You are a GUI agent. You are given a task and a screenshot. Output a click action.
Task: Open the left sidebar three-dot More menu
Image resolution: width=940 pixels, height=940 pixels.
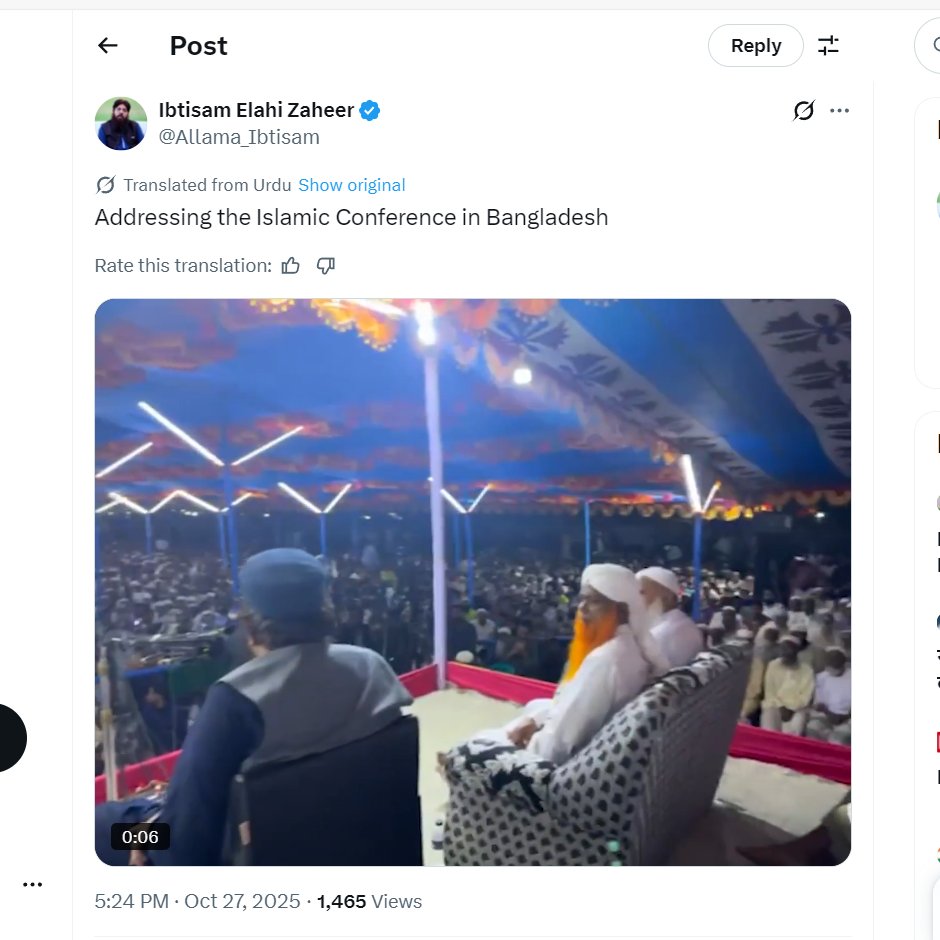[x=33, y=884]
